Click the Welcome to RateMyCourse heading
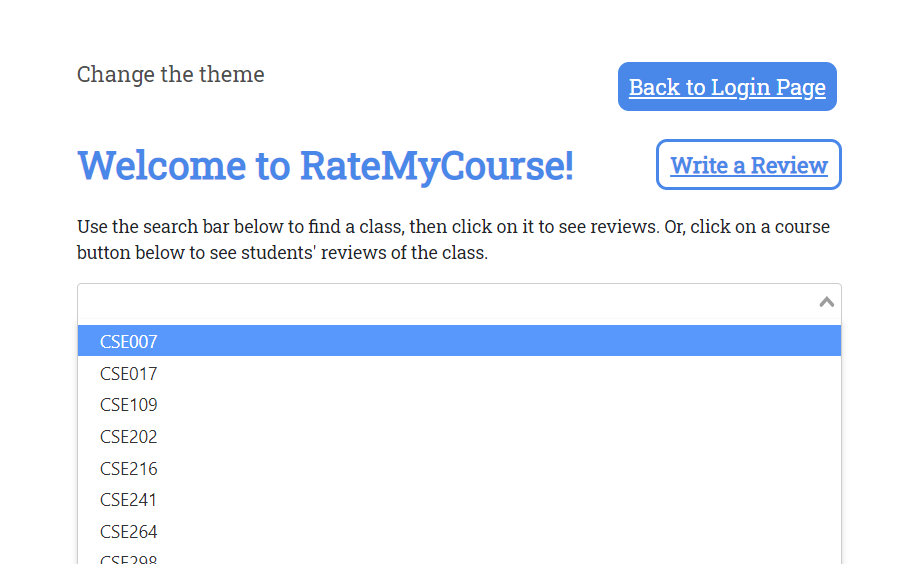This screenshot has height=564, width=919. [x=326, y=166]
